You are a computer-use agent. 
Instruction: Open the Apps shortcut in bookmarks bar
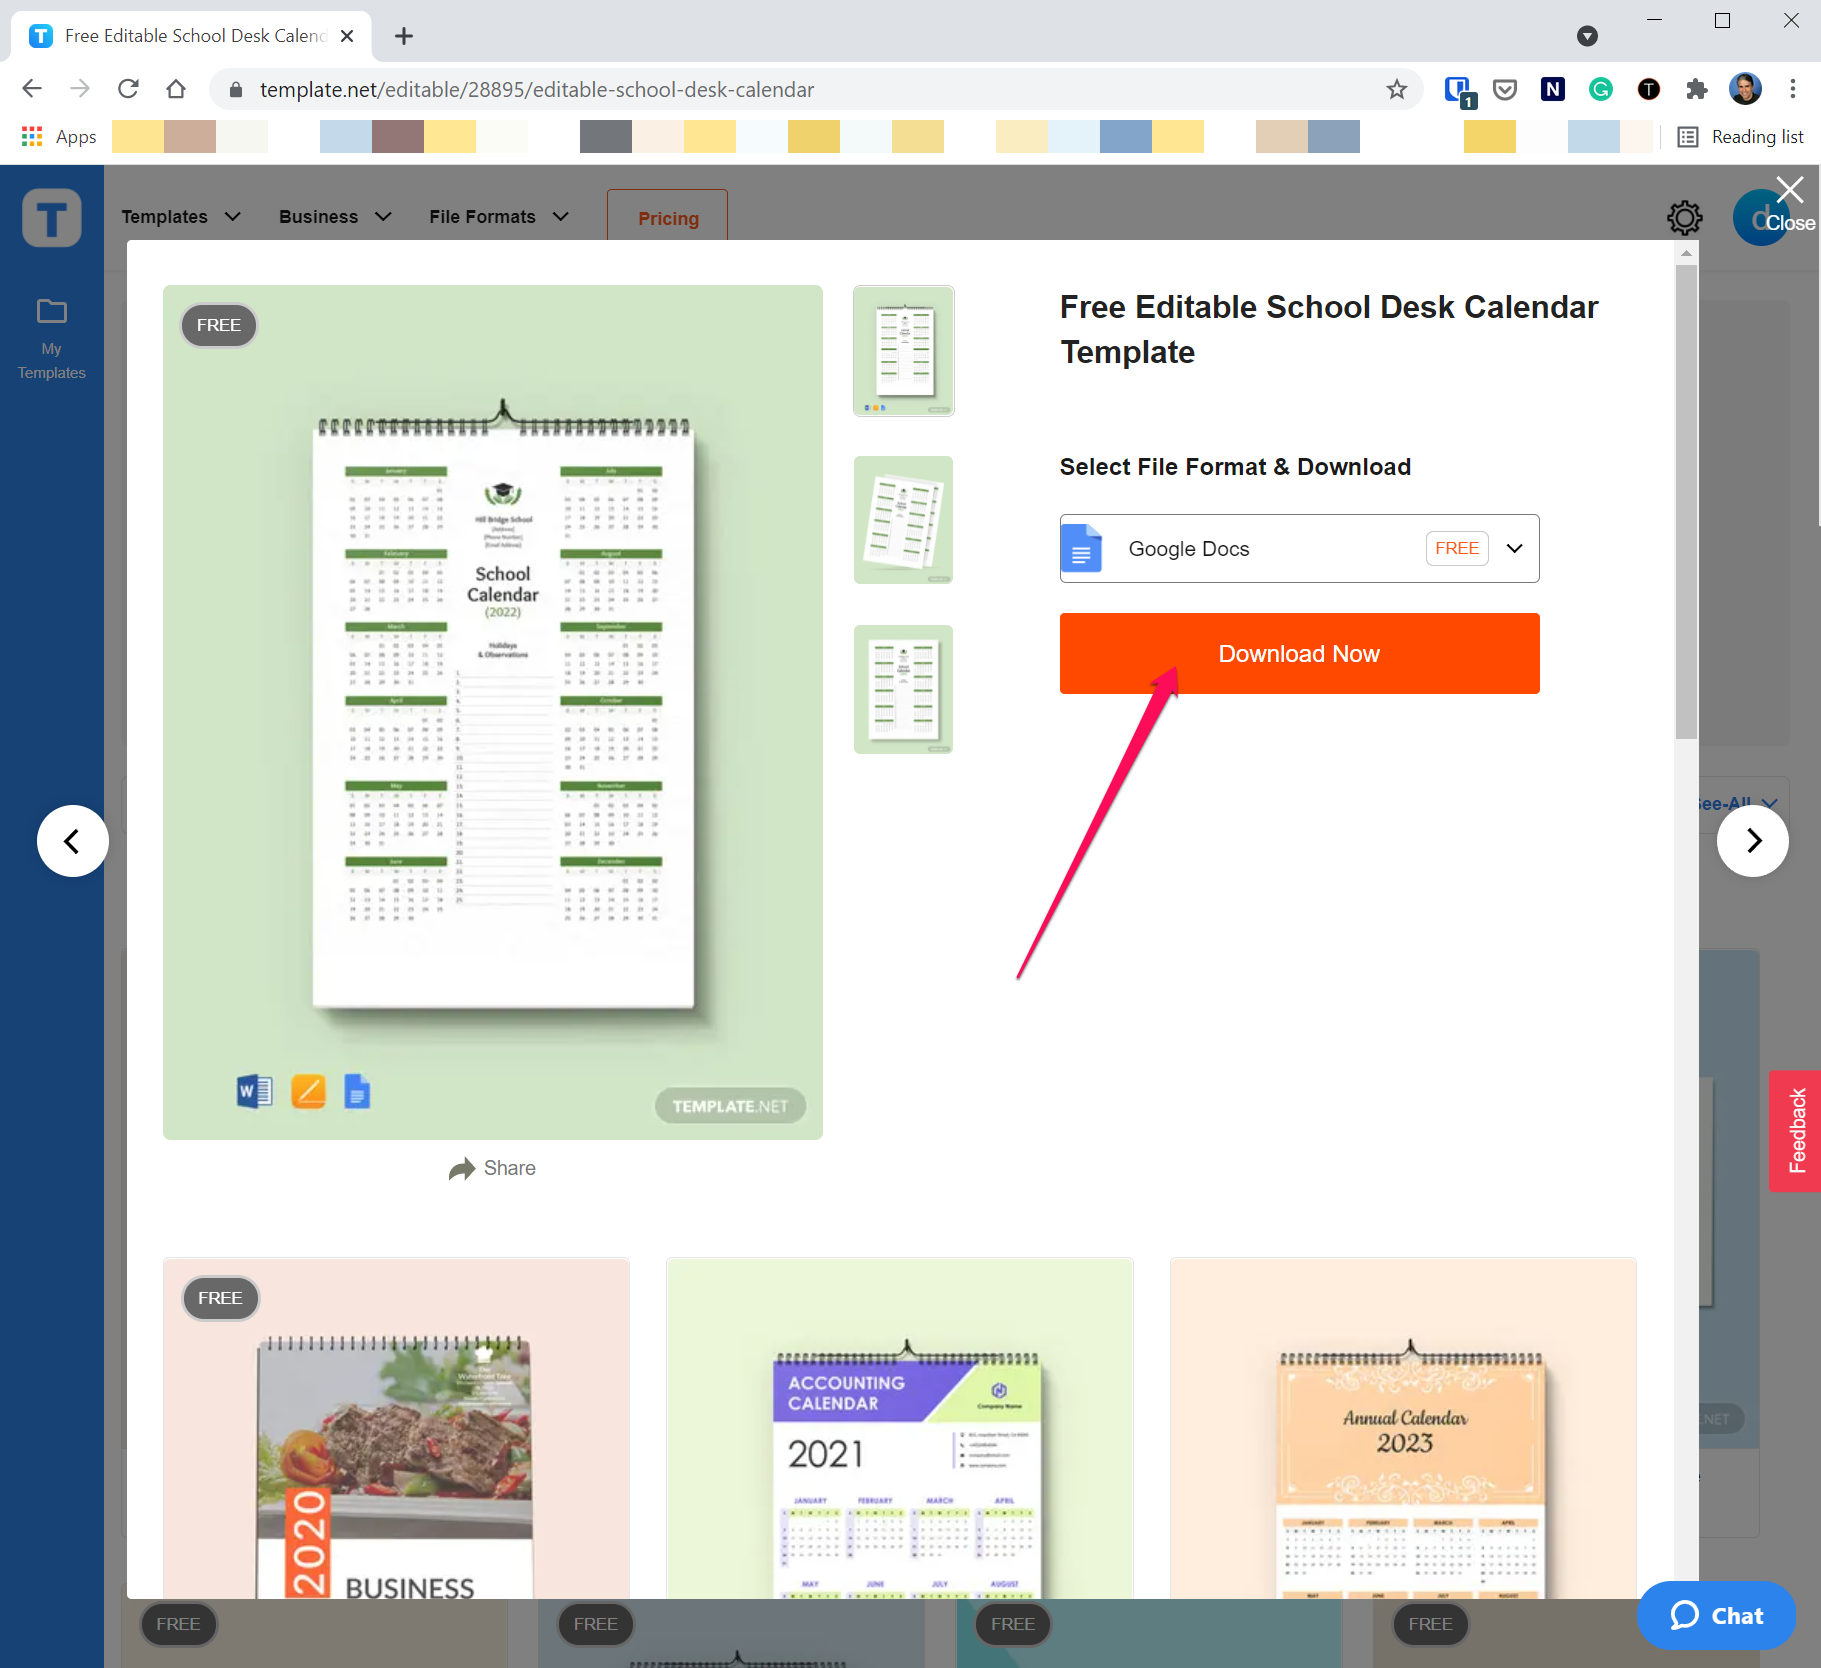[x=60, y=136]
